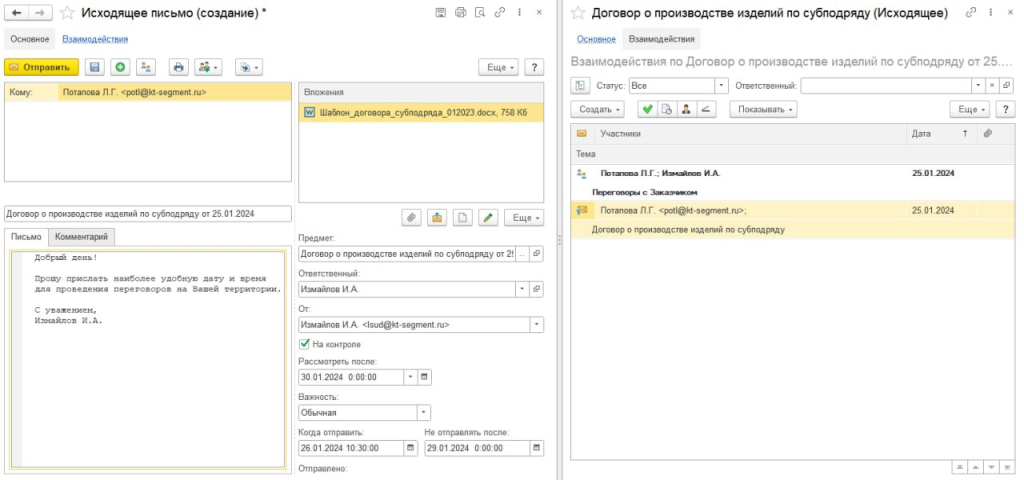
Task: Expand the 'Важность' dropdown
Action: coord(423,411)
